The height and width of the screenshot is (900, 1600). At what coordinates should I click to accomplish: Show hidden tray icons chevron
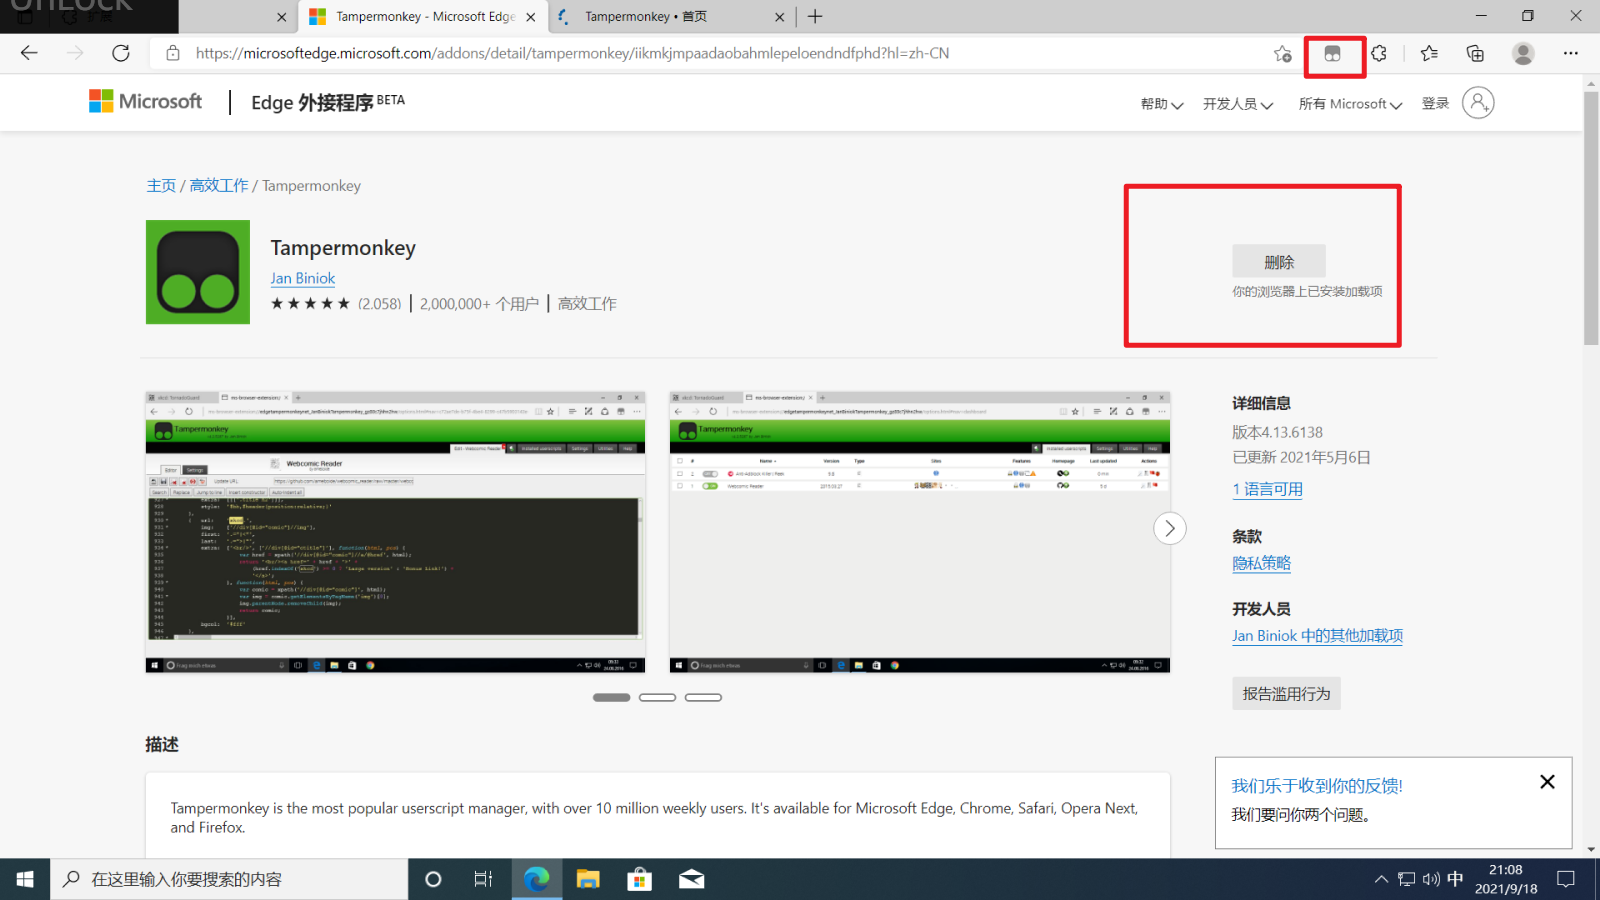point(1381,879)
